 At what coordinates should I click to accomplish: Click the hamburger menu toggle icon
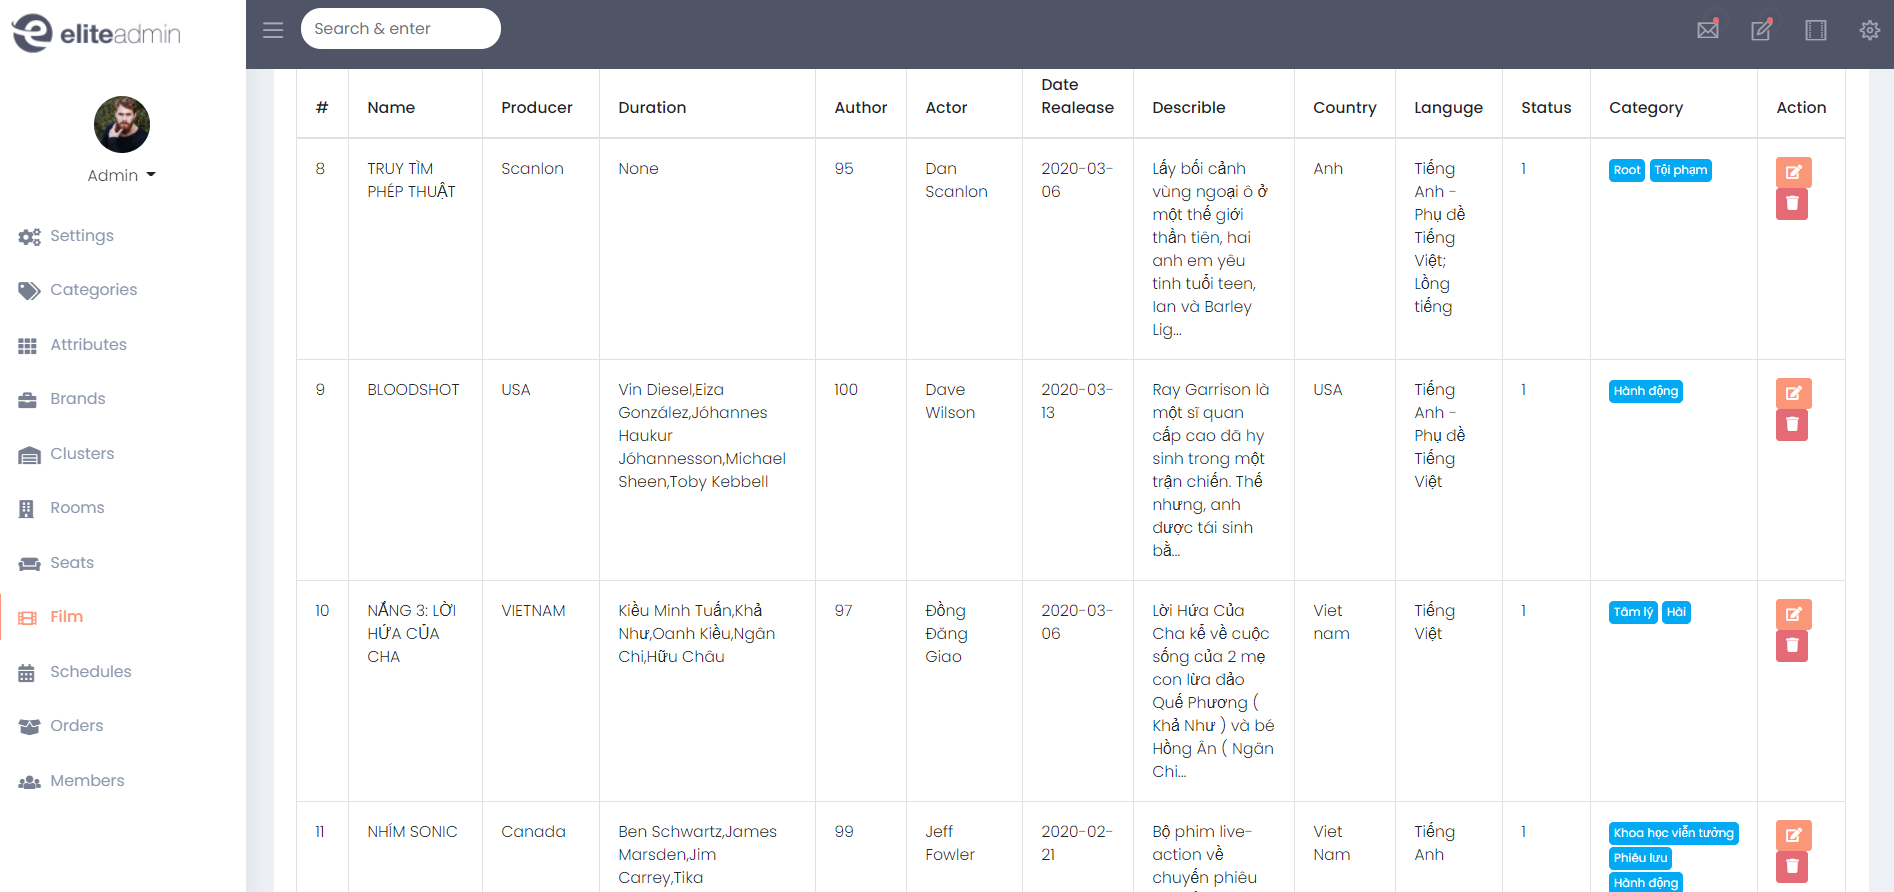(x=273, y=30)
